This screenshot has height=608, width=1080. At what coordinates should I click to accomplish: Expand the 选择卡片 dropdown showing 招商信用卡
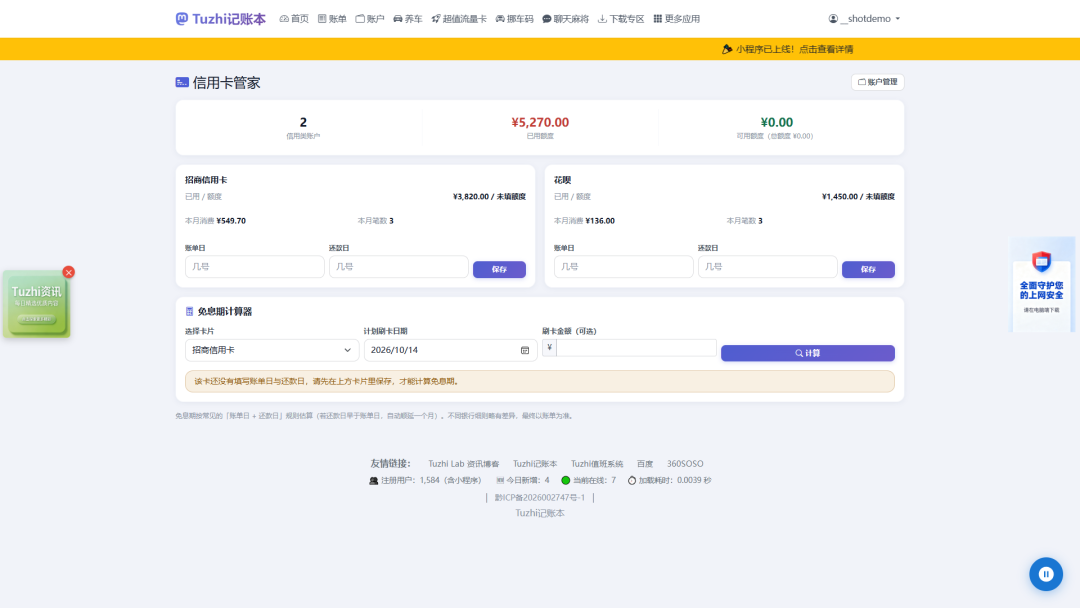(271, 350)
